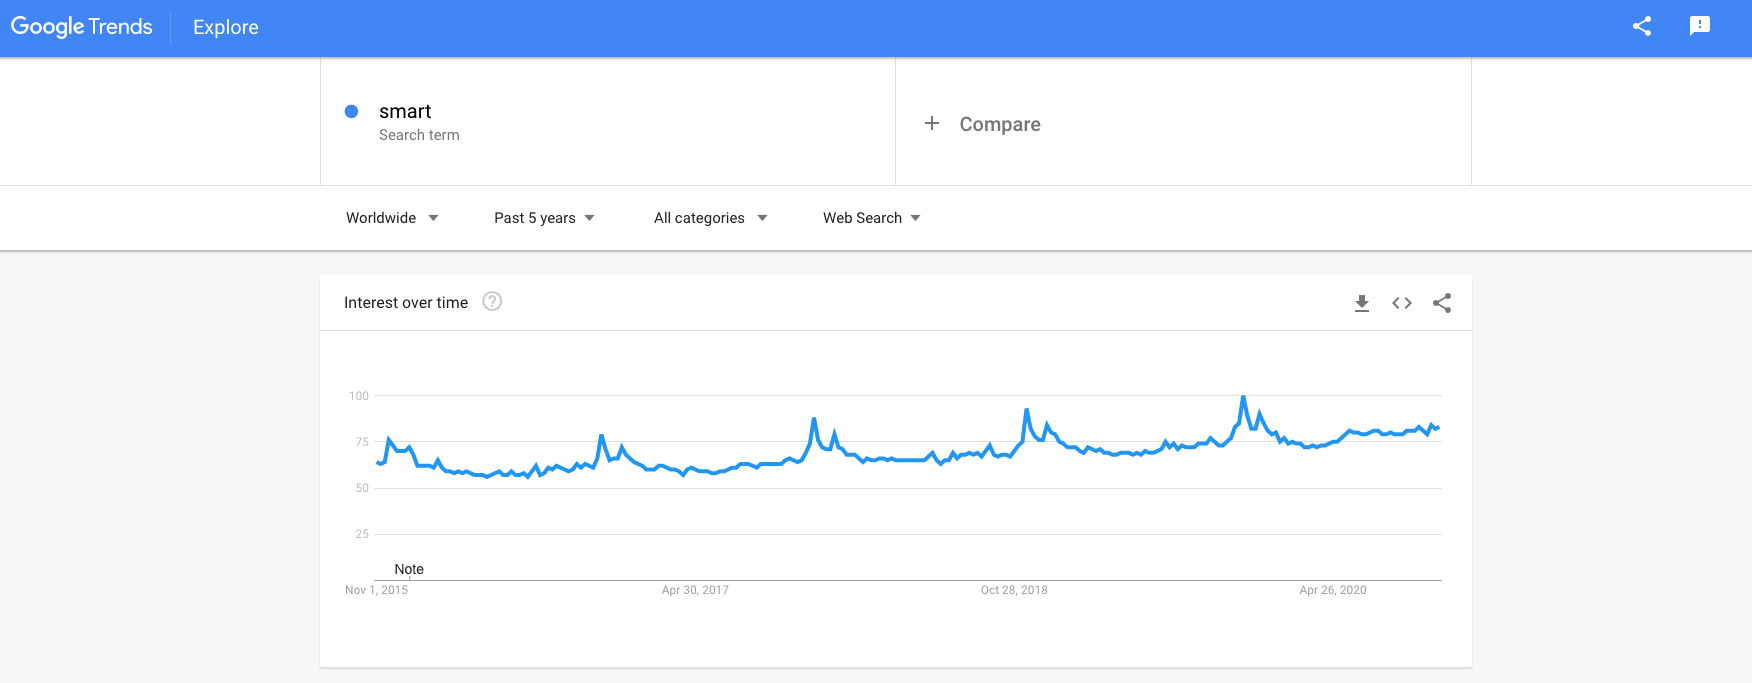Click the Apr 30, 2017 axis label
This screenshot has height=683, width=1752.
(694, 590)
